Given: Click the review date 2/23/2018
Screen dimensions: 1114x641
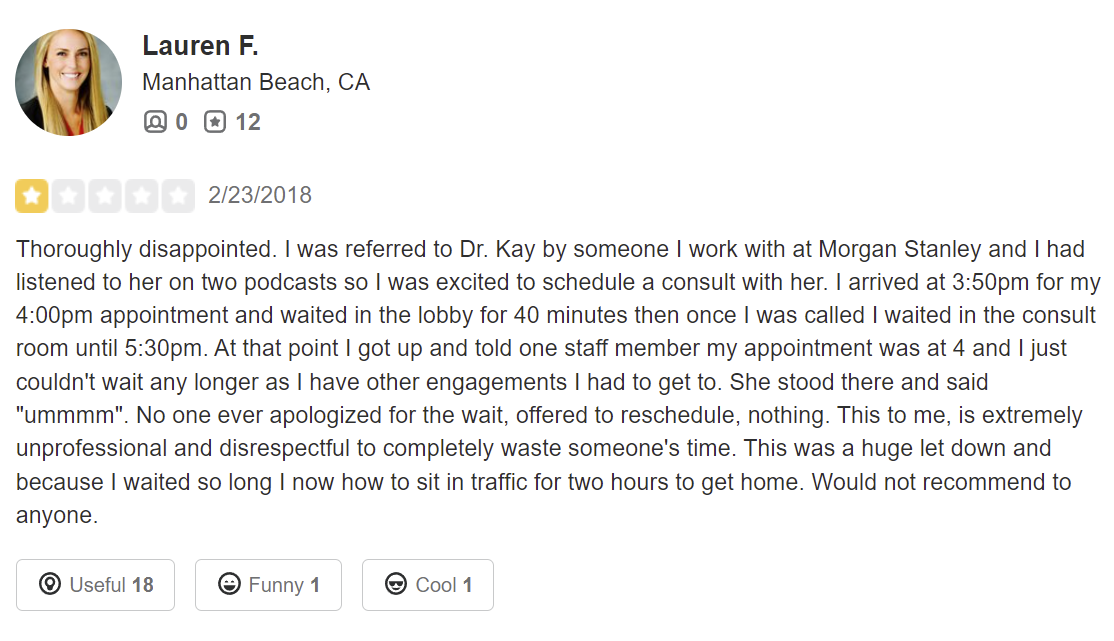Looking at the screenshot, I should click(260, 195).
